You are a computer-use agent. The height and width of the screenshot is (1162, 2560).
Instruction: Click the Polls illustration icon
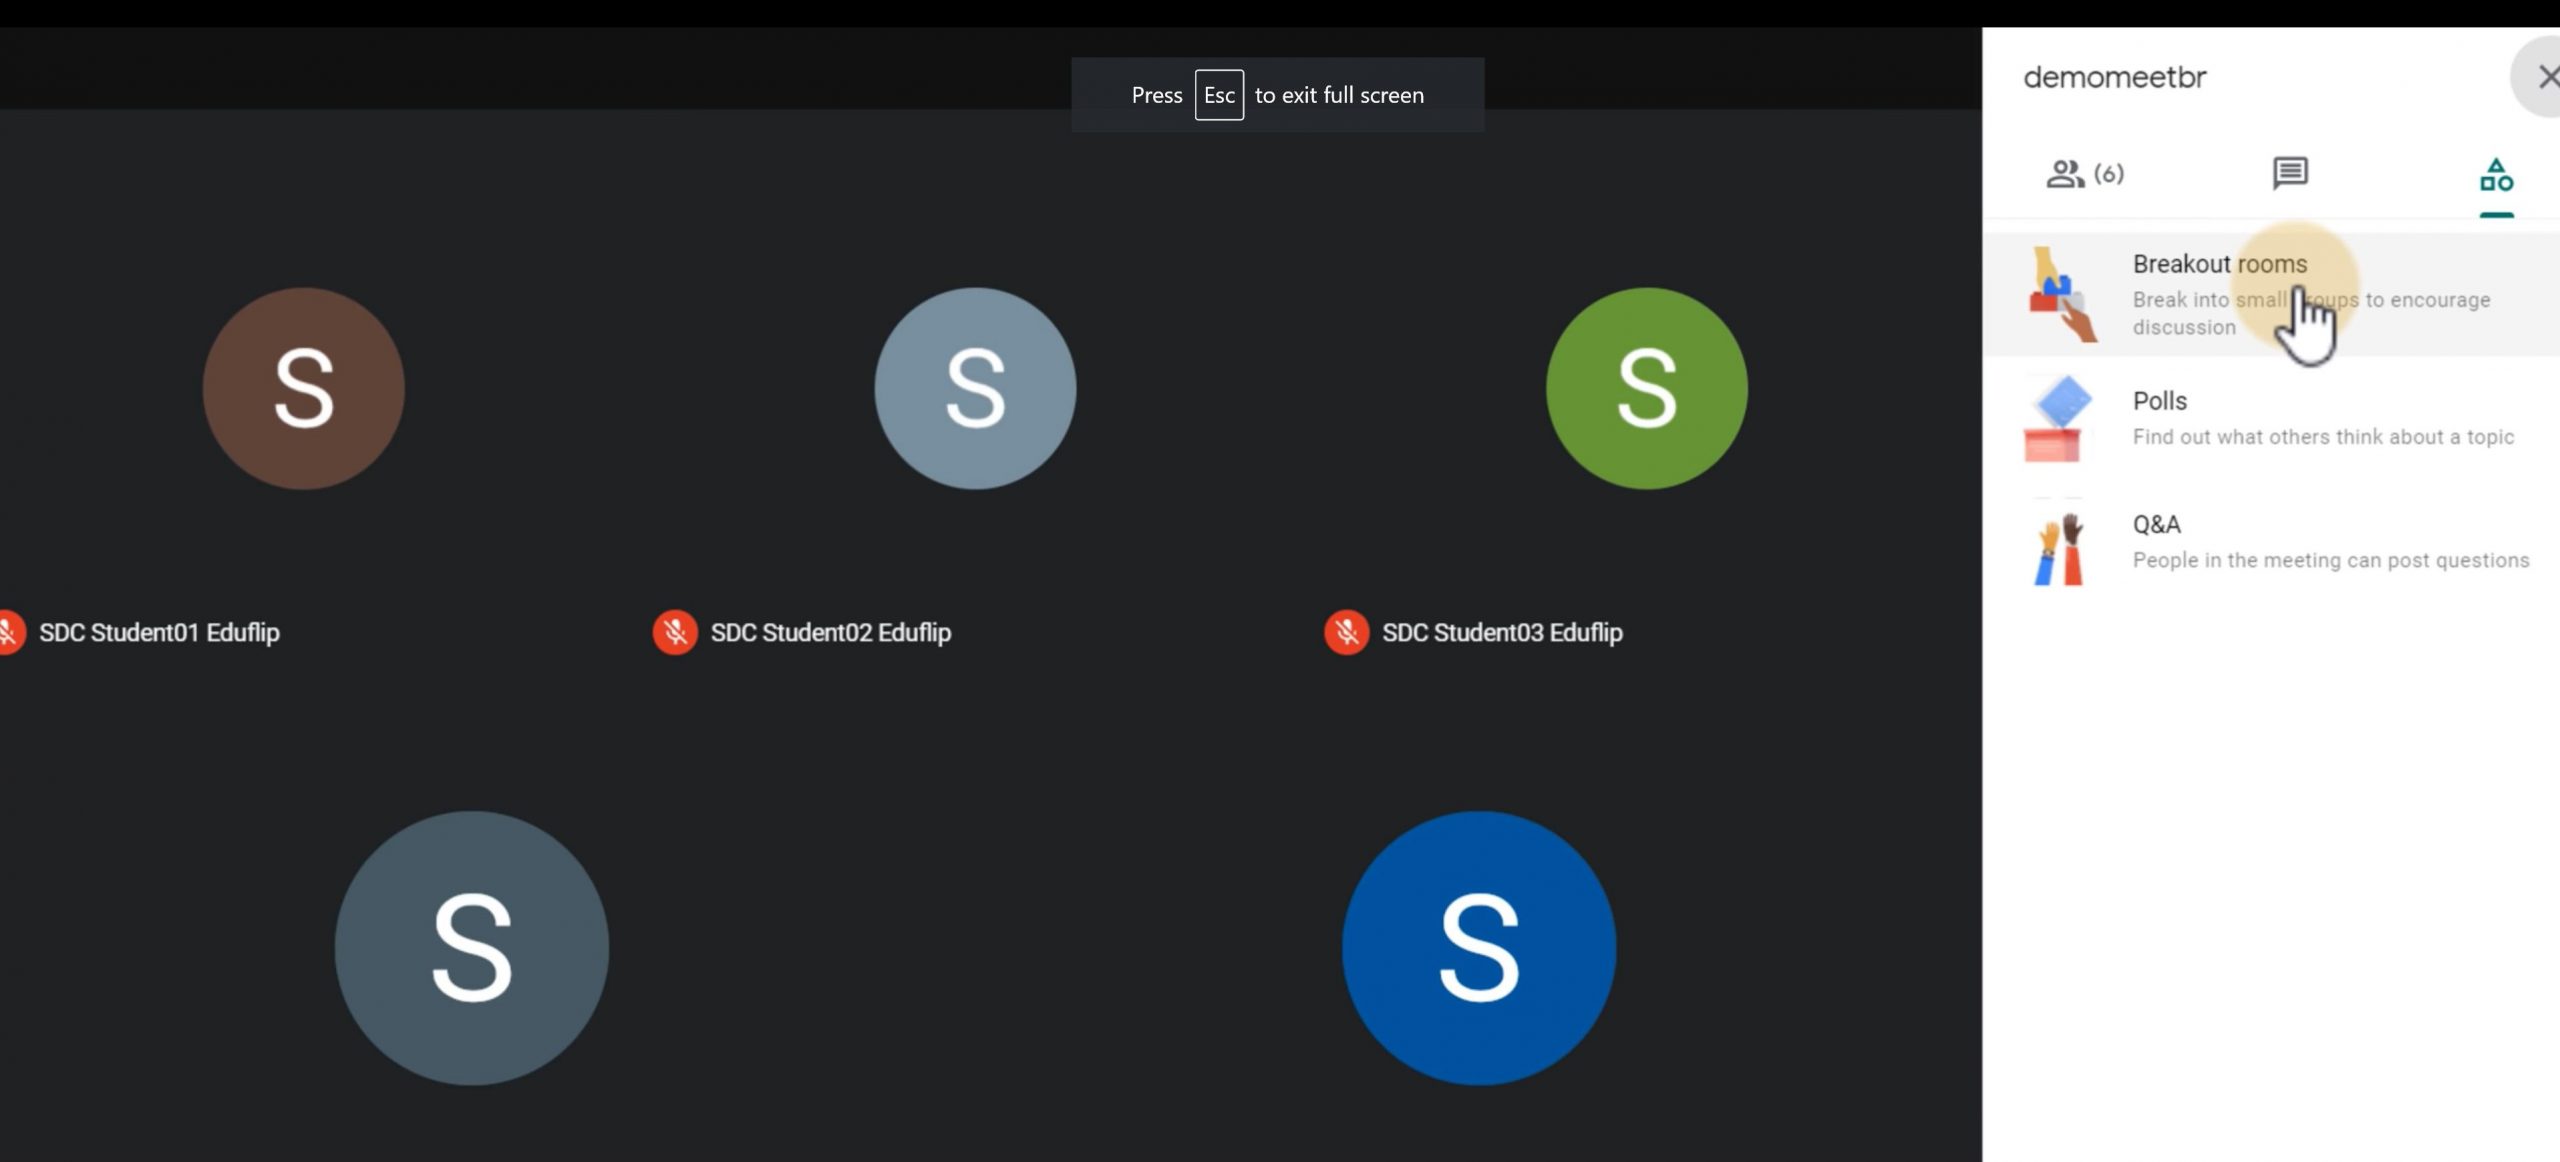click(2057, 419)
